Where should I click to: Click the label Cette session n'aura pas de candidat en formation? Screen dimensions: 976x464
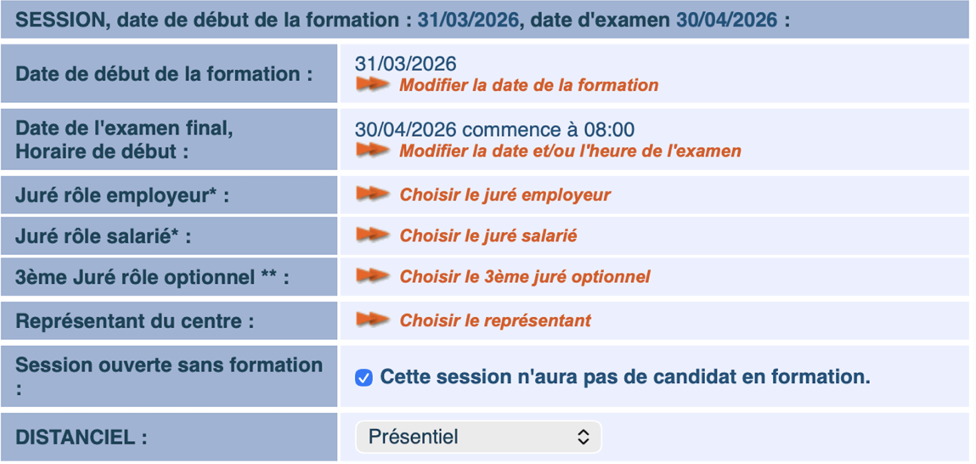pyautogui.click(x=625, y=377)
